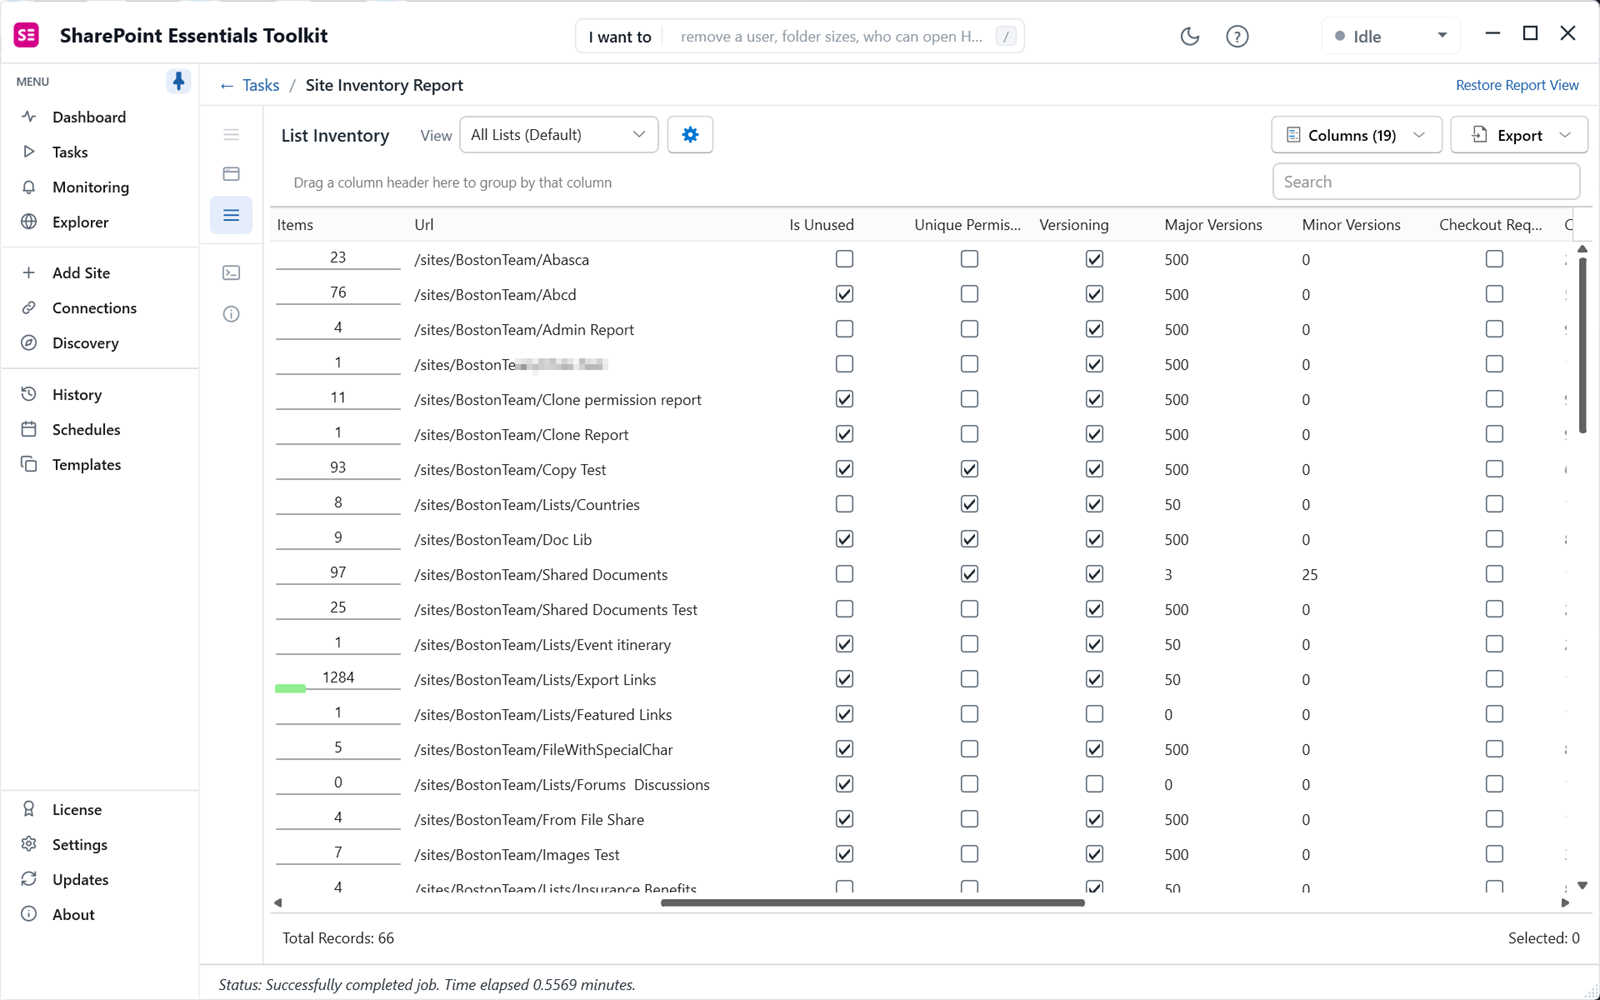The width and height of the screenshot is (1600, 1000).
Task: Expand the Columns (19) dropdown
Action: [x=1356, y=135]
